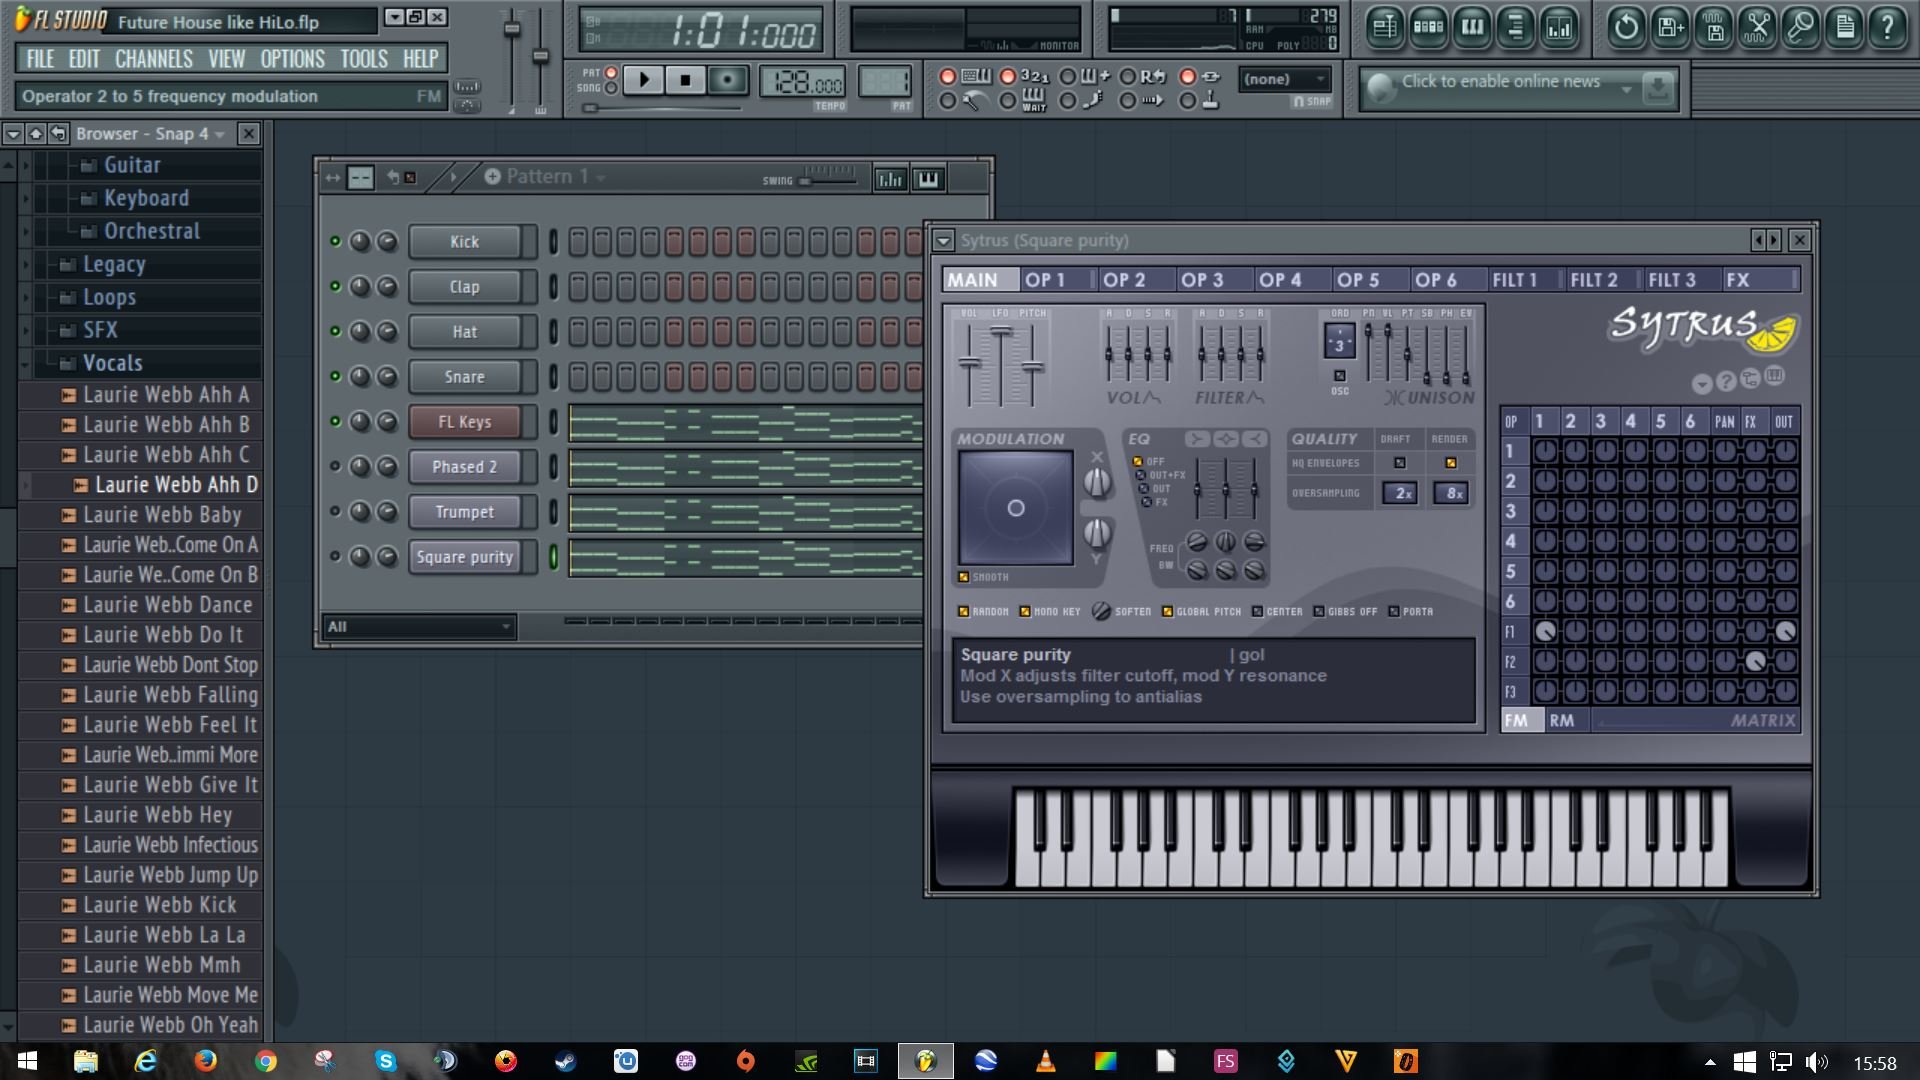
Task: Switch the Sytrus matrix to RM mode
Action: [x=1561, y=720]
